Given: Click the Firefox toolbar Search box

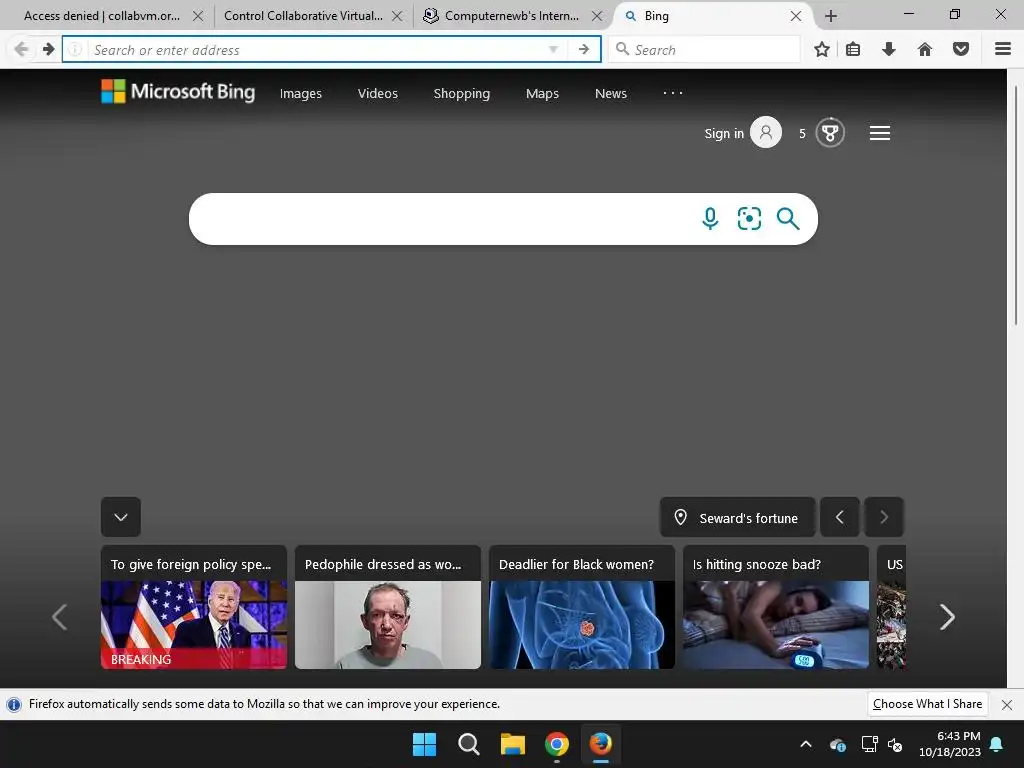Looking at the screenshot, I should (704, 50).
